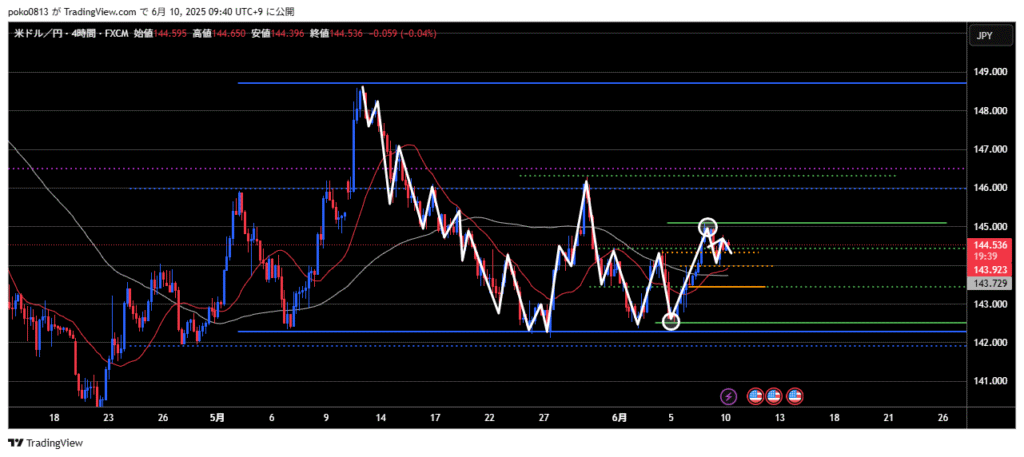Select the lower white circle marker near 142.5
Image resolution: width=1024 pixels, height=457 pixels.
(671, 321)
